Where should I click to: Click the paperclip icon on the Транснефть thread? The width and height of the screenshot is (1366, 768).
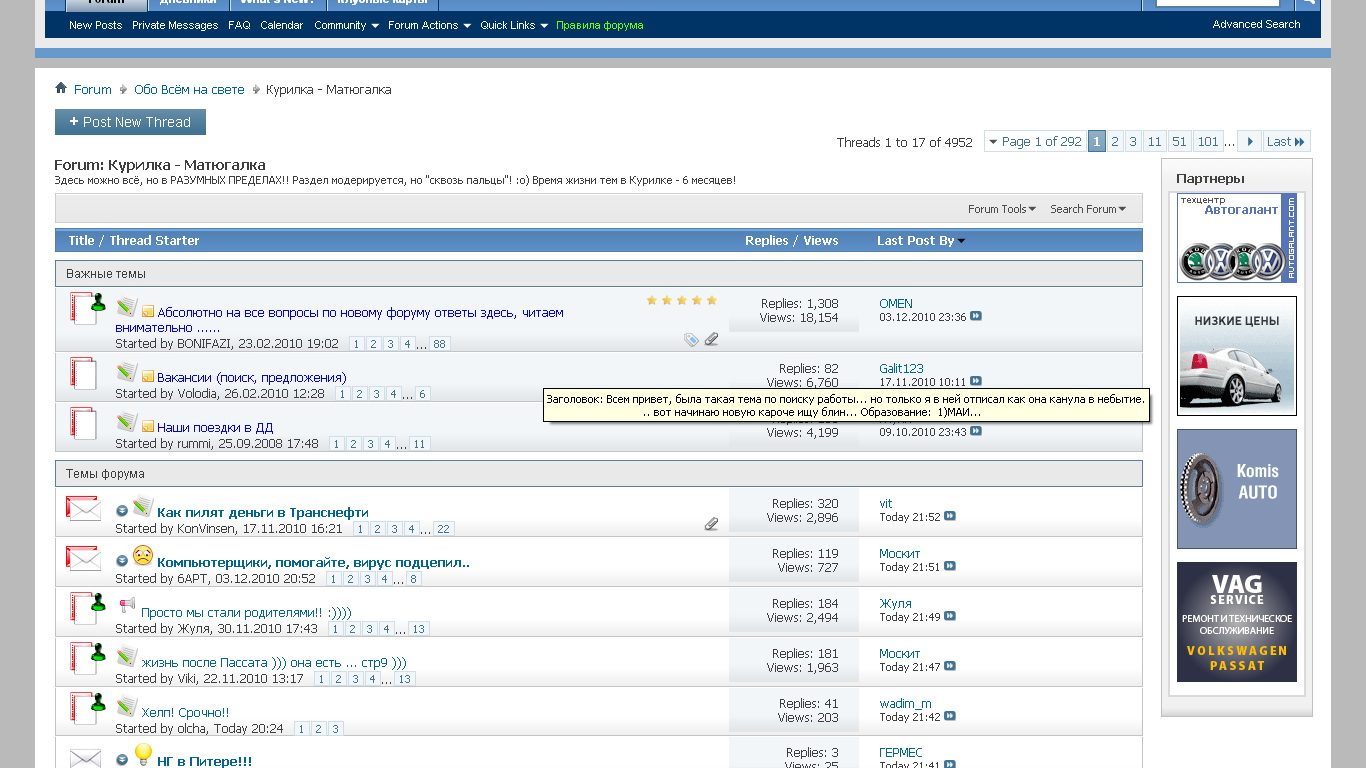[x=711, y=524]
